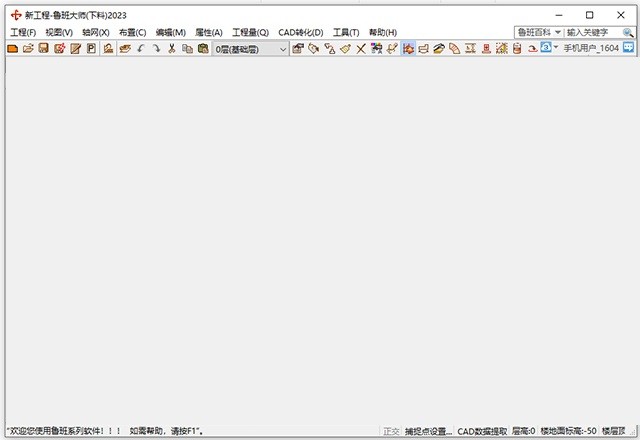Click the redo arrow icon
The width and height of the screenshot is (640, 440).
[x=156, y=48]
